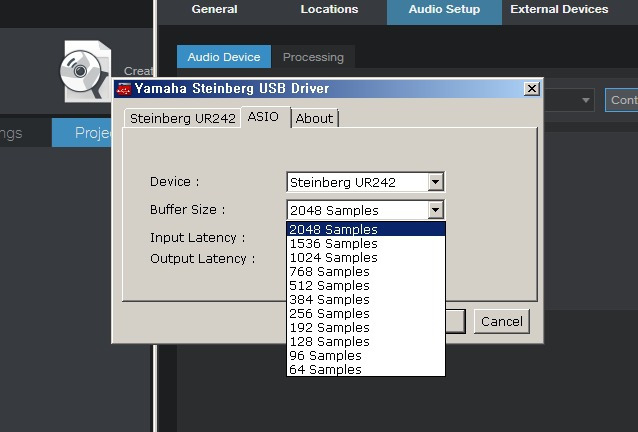Switch to the Processing sub-tab
This screenshot has height=432, width=638.
tap(313, 57)
